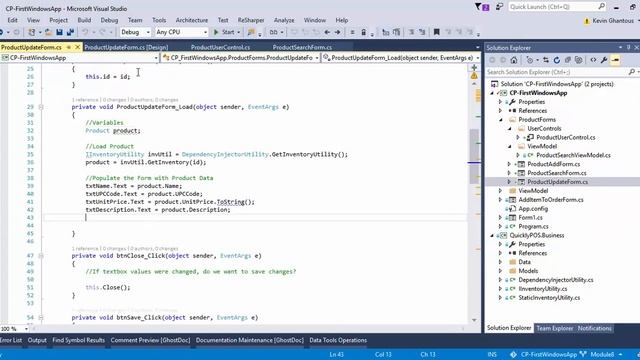The width and height of the screenshot is (640, 360).
Task: Click the Navigate Backward arrow in main toolbar
Action: [x=327, y=32]
